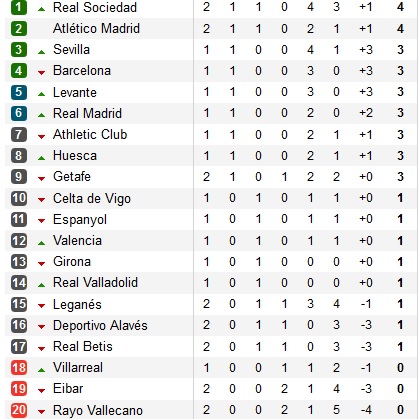This screenshot has height=419, width=418.
Task: Click the red rank 20 badge
Action: point(19,410)
